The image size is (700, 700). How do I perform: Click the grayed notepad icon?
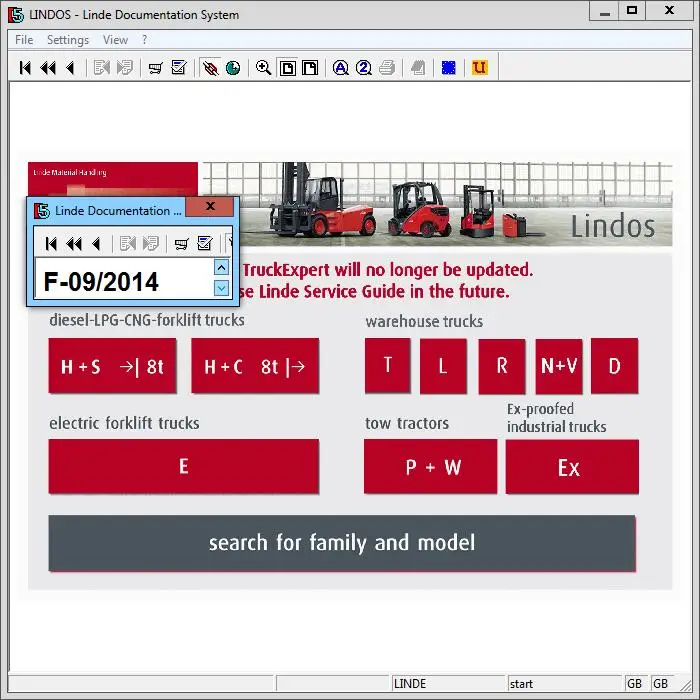(418, 68)
